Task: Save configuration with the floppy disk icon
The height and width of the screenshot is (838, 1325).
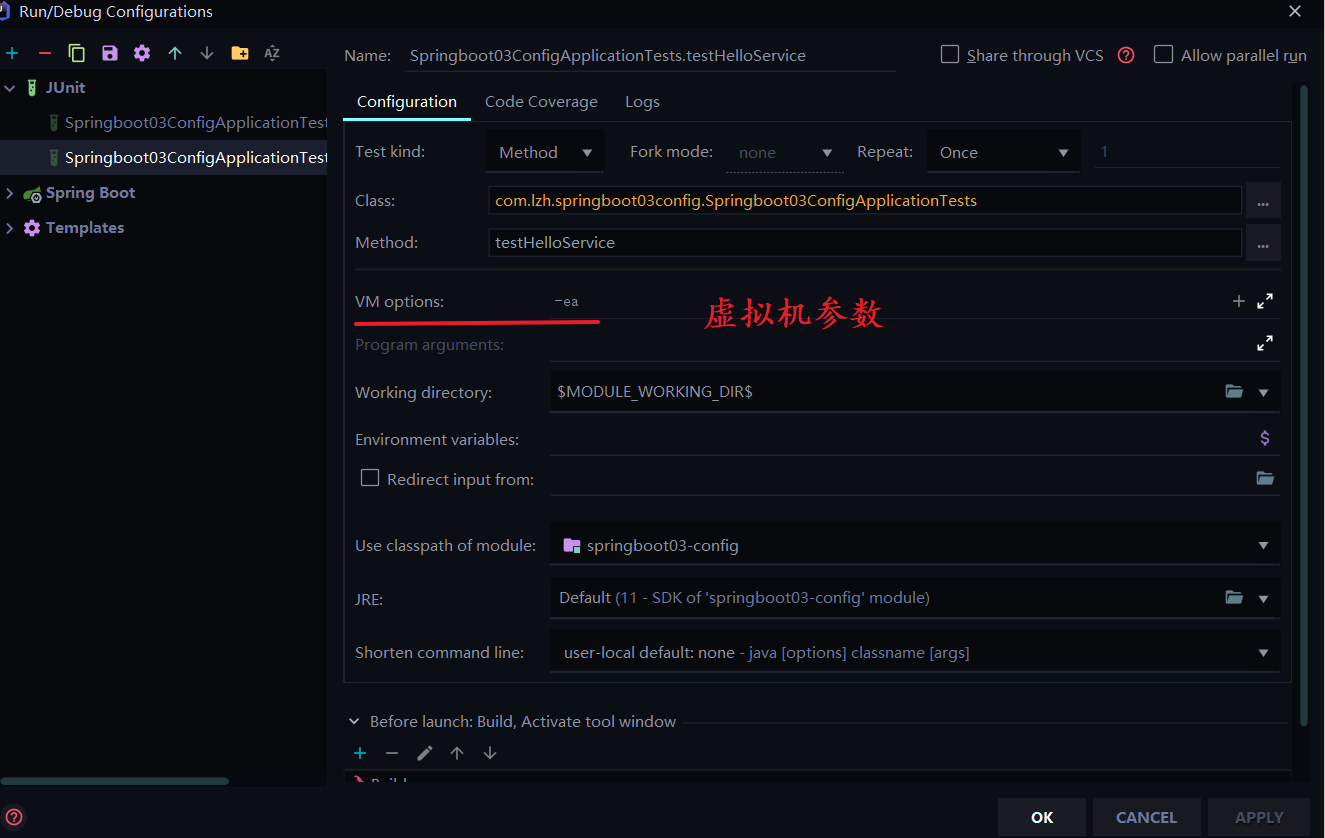Action: pos(110,53)
